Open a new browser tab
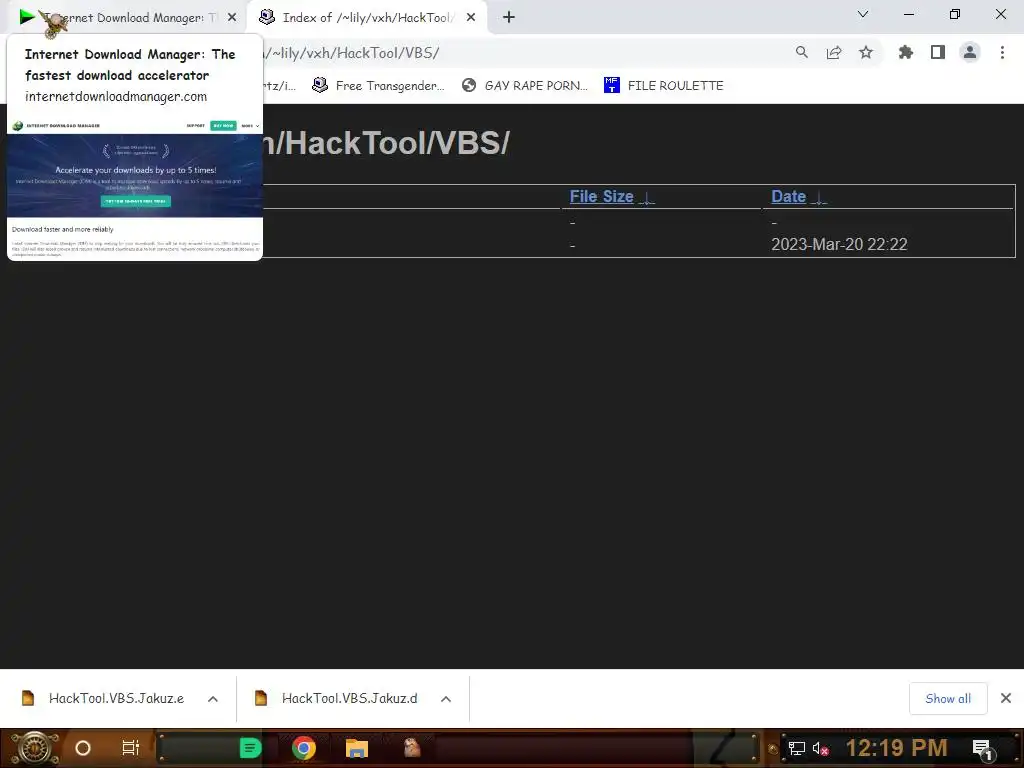1024x768 pixels. pos(509,18)
